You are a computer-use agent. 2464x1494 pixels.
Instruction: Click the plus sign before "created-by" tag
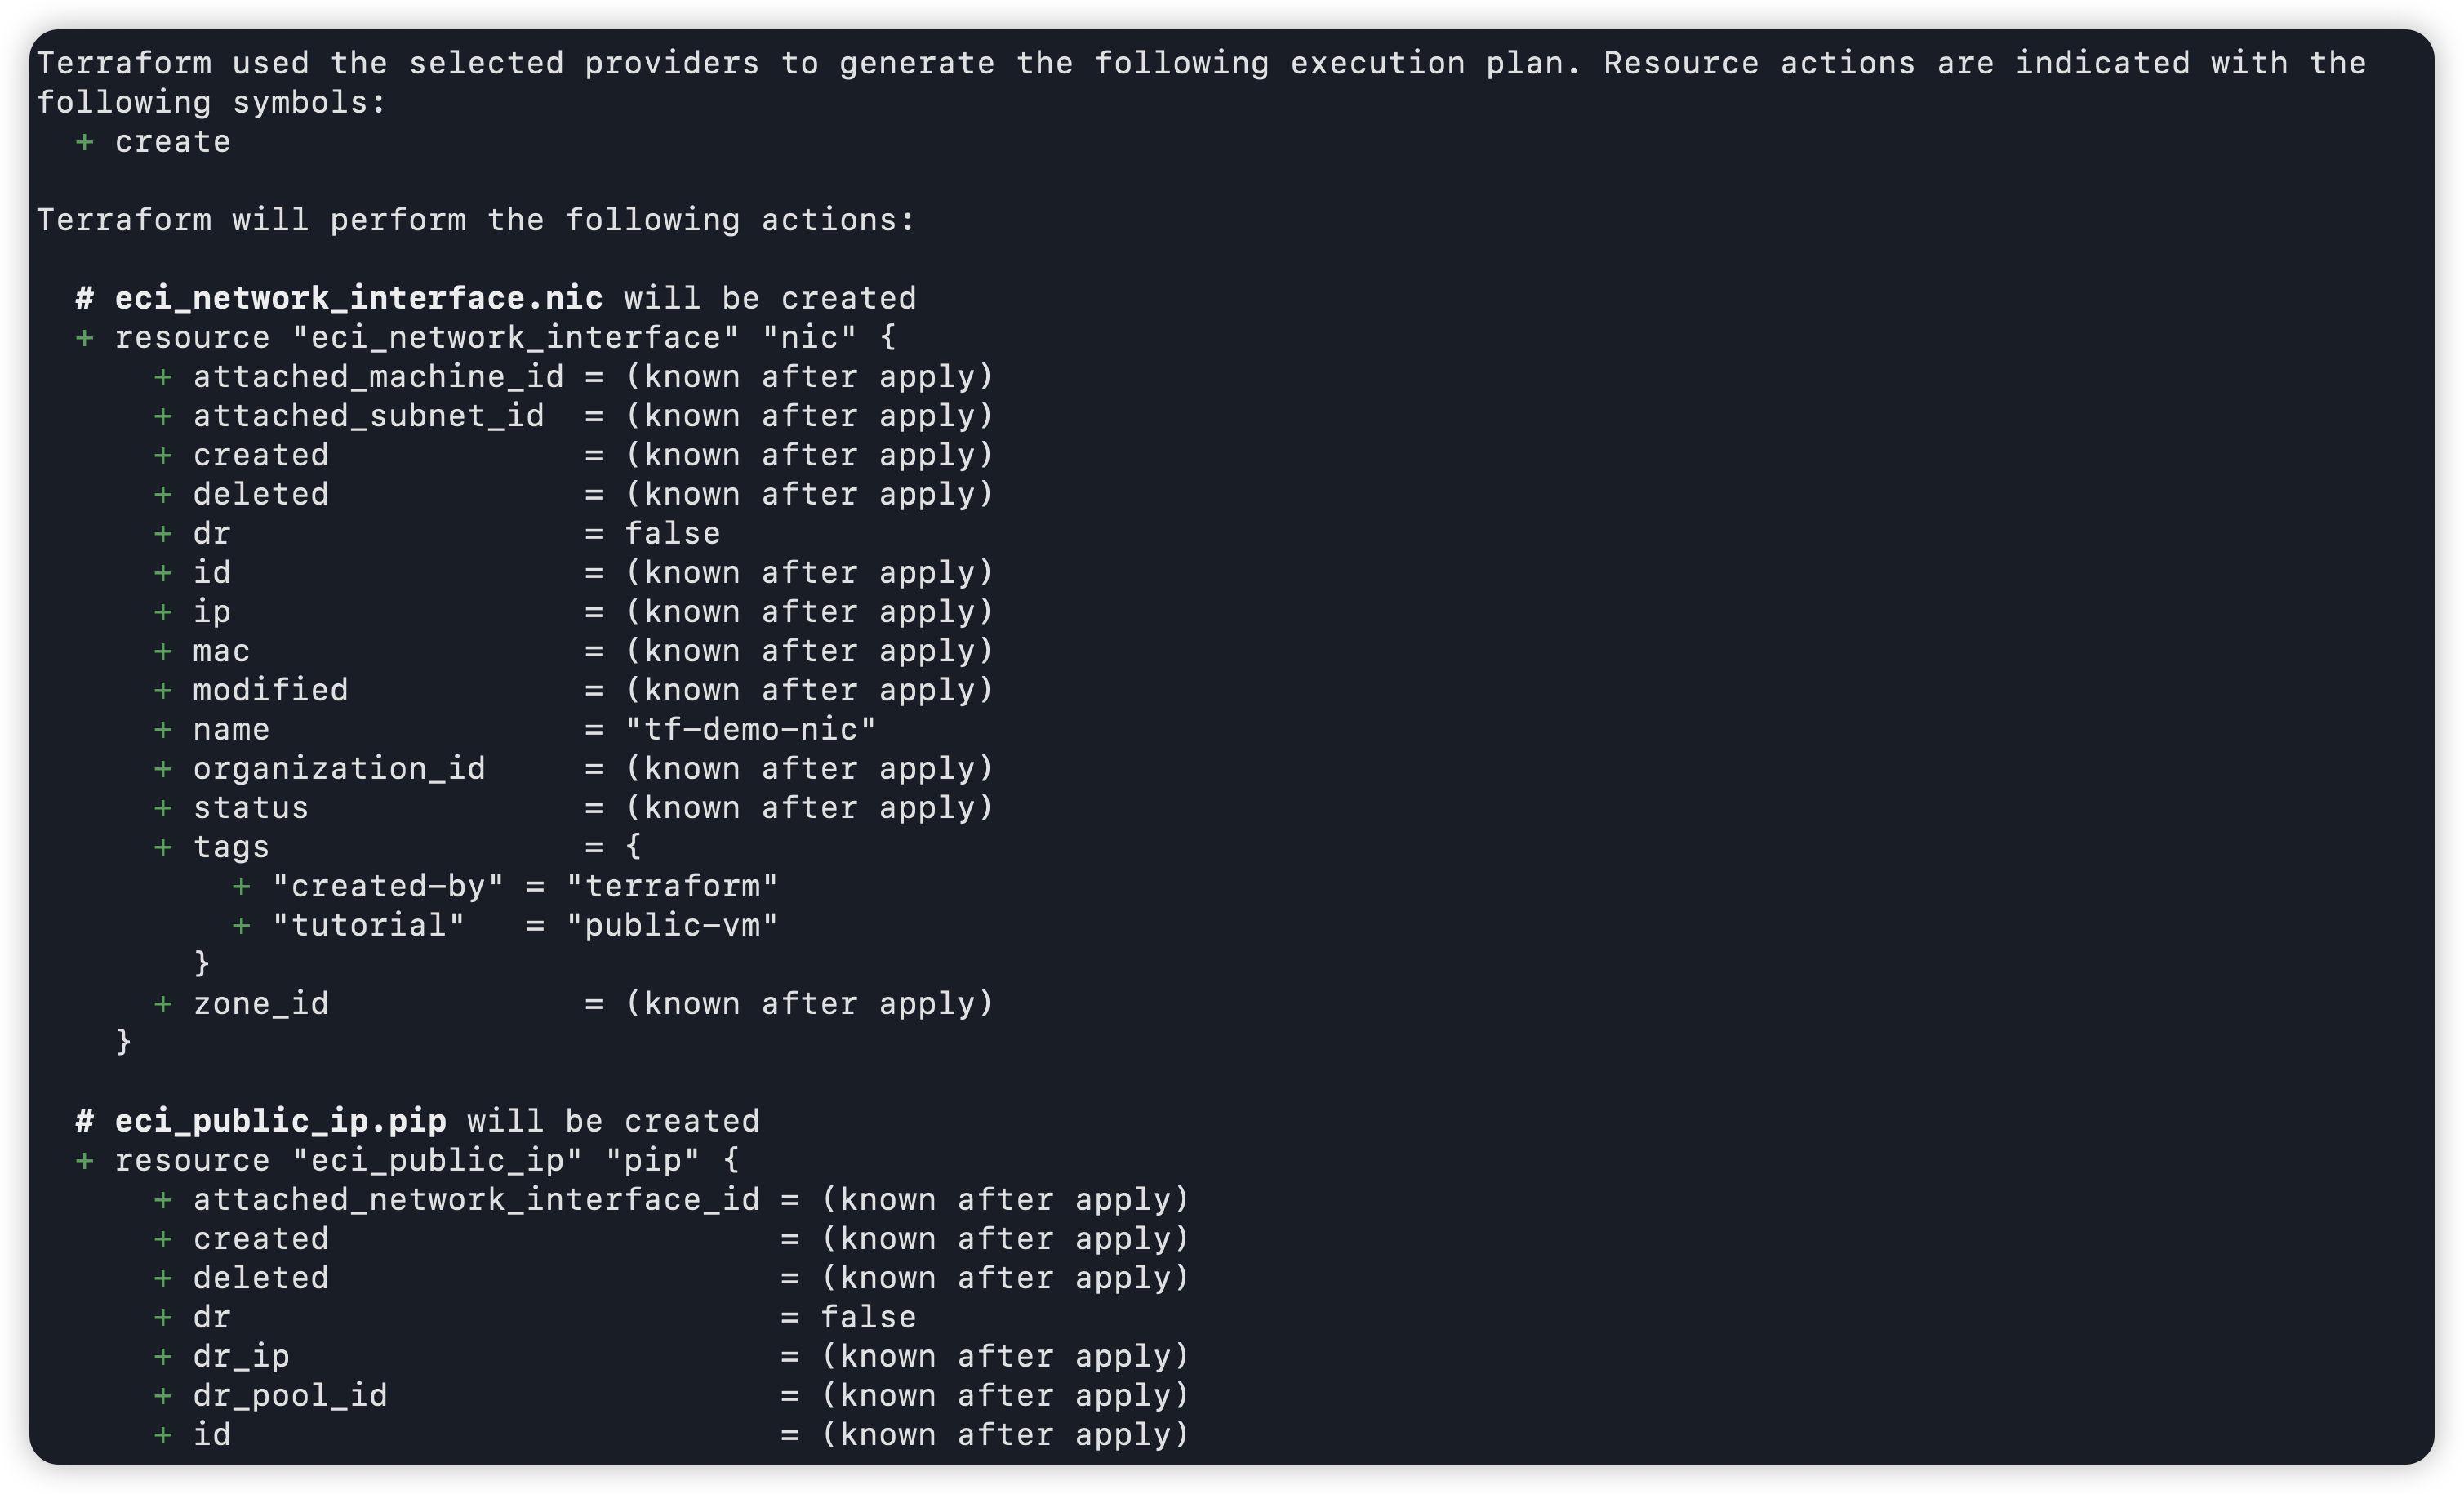click(241, 886)
